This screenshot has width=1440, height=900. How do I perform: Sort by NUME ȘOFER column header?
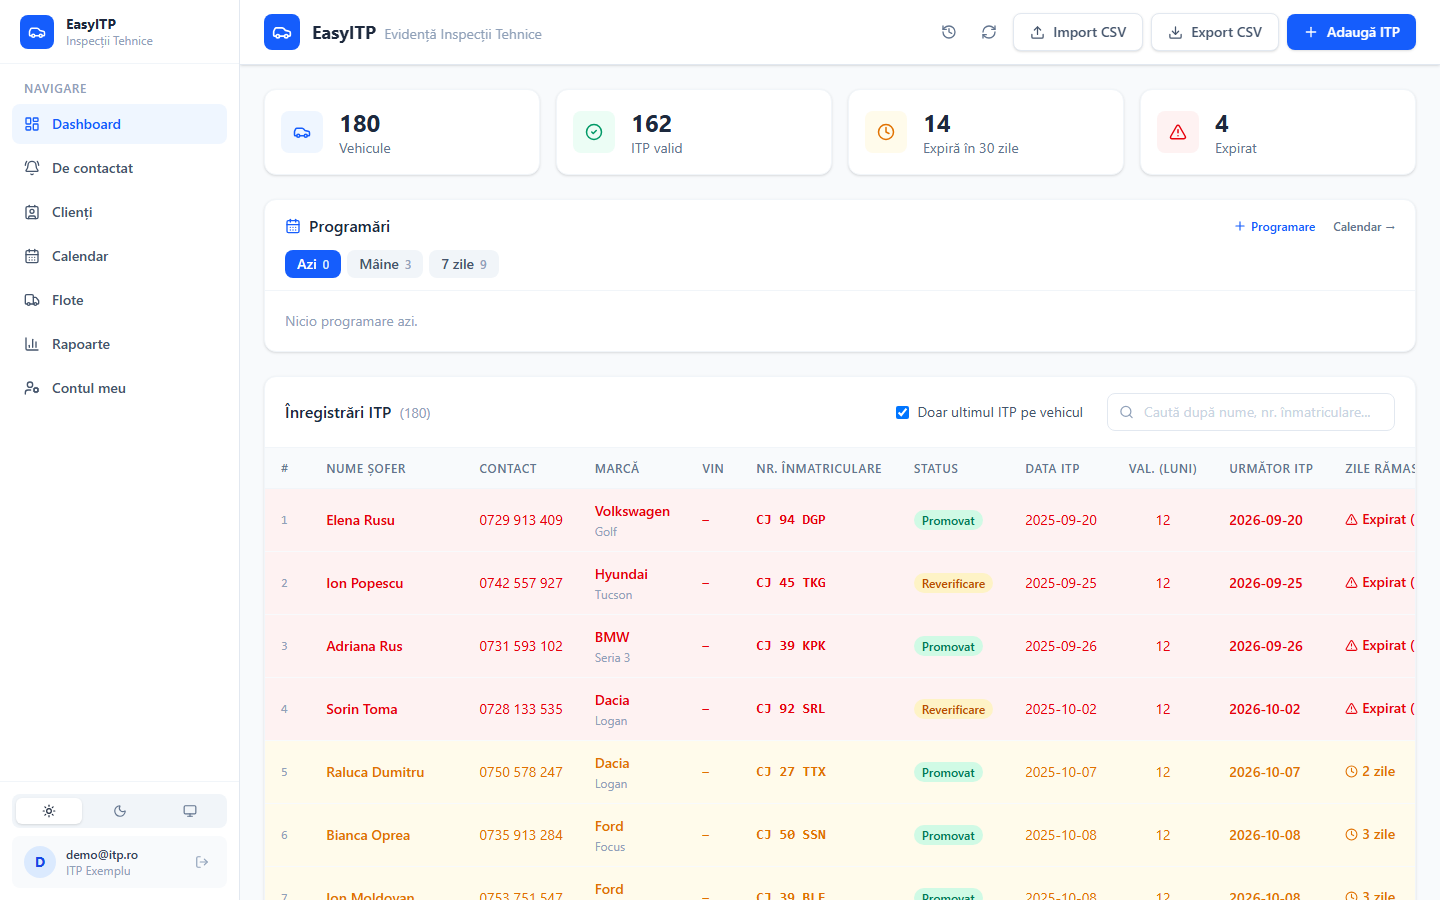pos(366,468)
